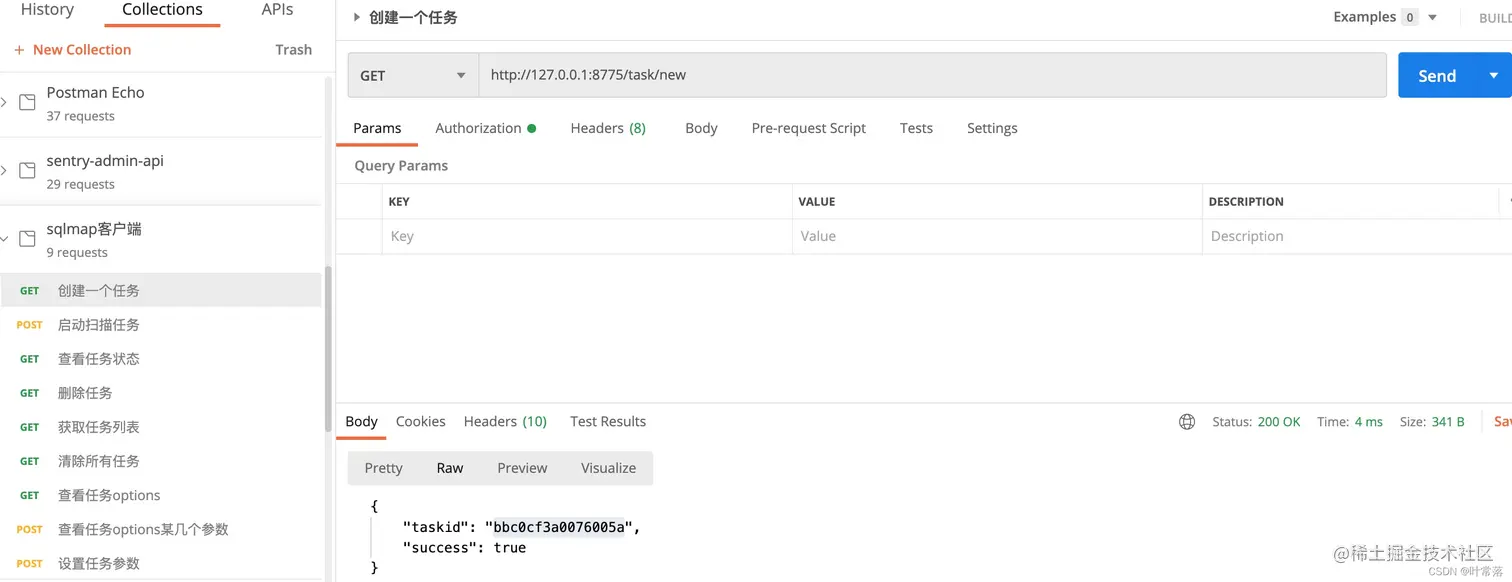Viewport: 1512px width, 582px height.
Task: Open the 查看任务options GET request
Action: [160, 495]
